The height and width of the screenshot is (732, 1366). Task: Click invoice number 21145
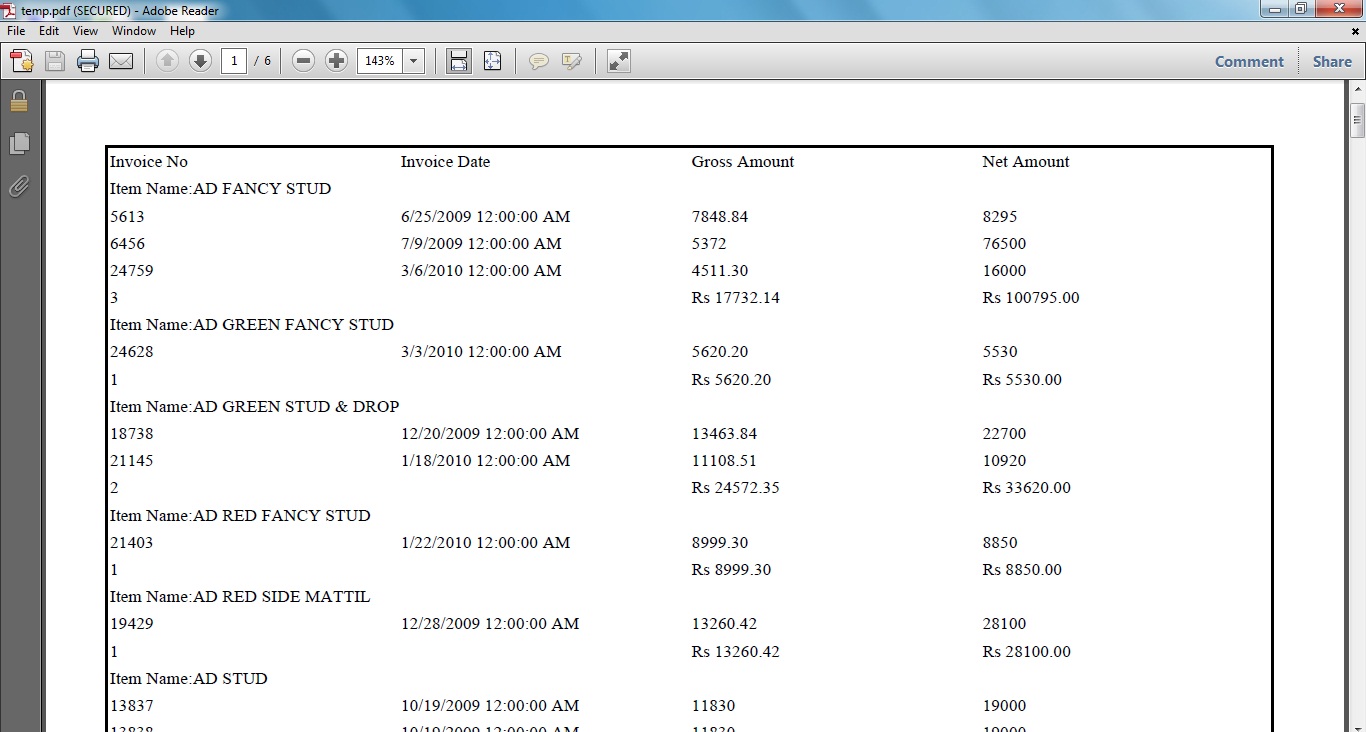tap(132, 461)
